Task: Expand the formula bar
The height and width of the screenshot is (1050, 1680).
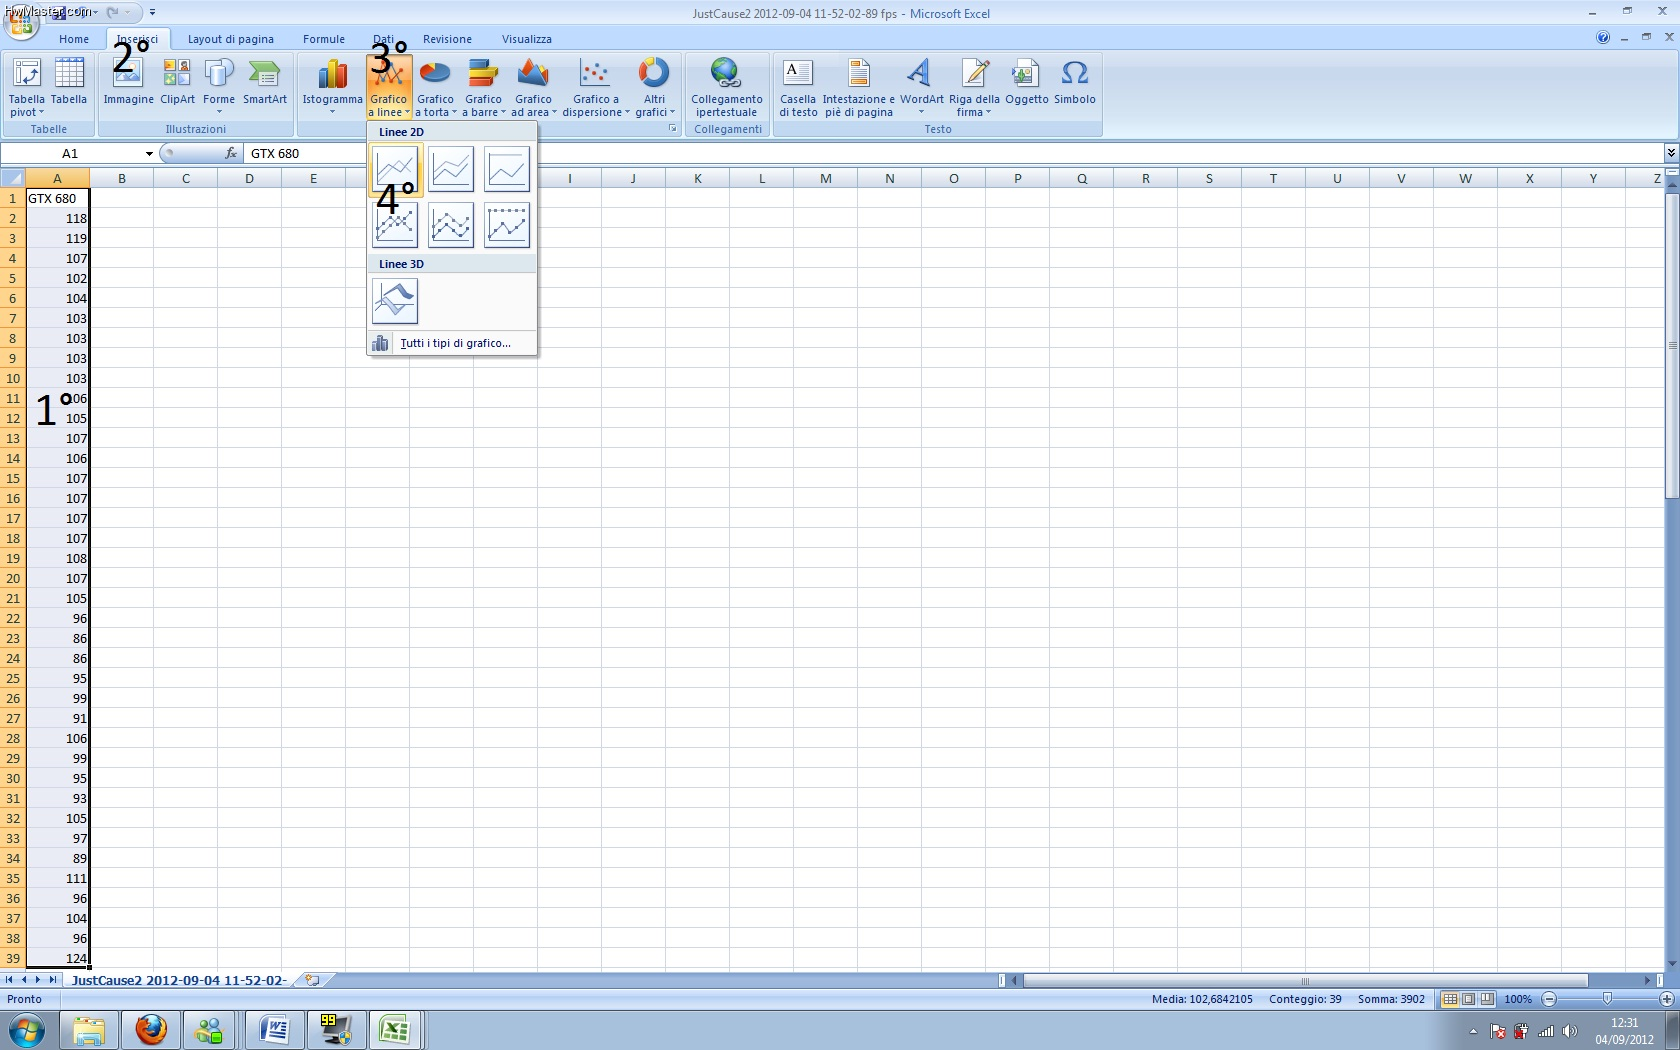Action: click(x=1671, y=153)
